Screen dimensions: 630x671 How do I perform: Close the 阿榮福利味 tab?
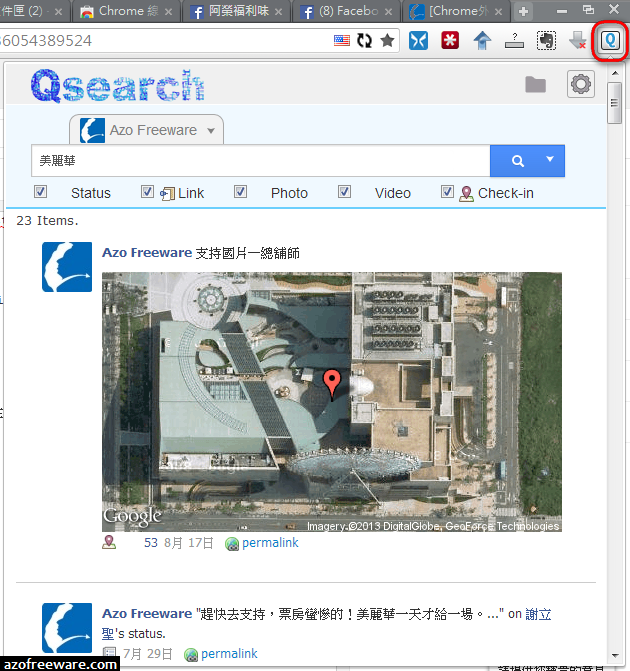click(x=279, y=12)
